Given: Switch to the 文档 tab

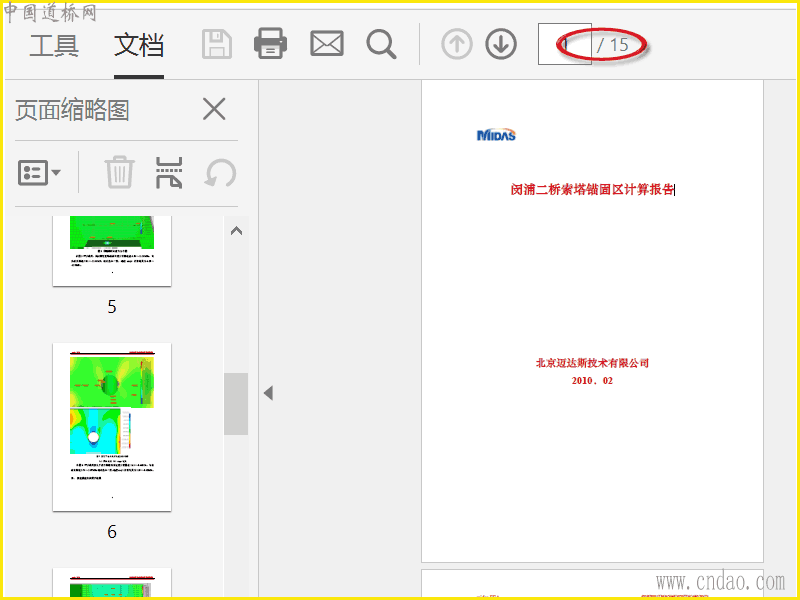Looking at the screenshot, I should pyautogui.click(x=139, y=45).
